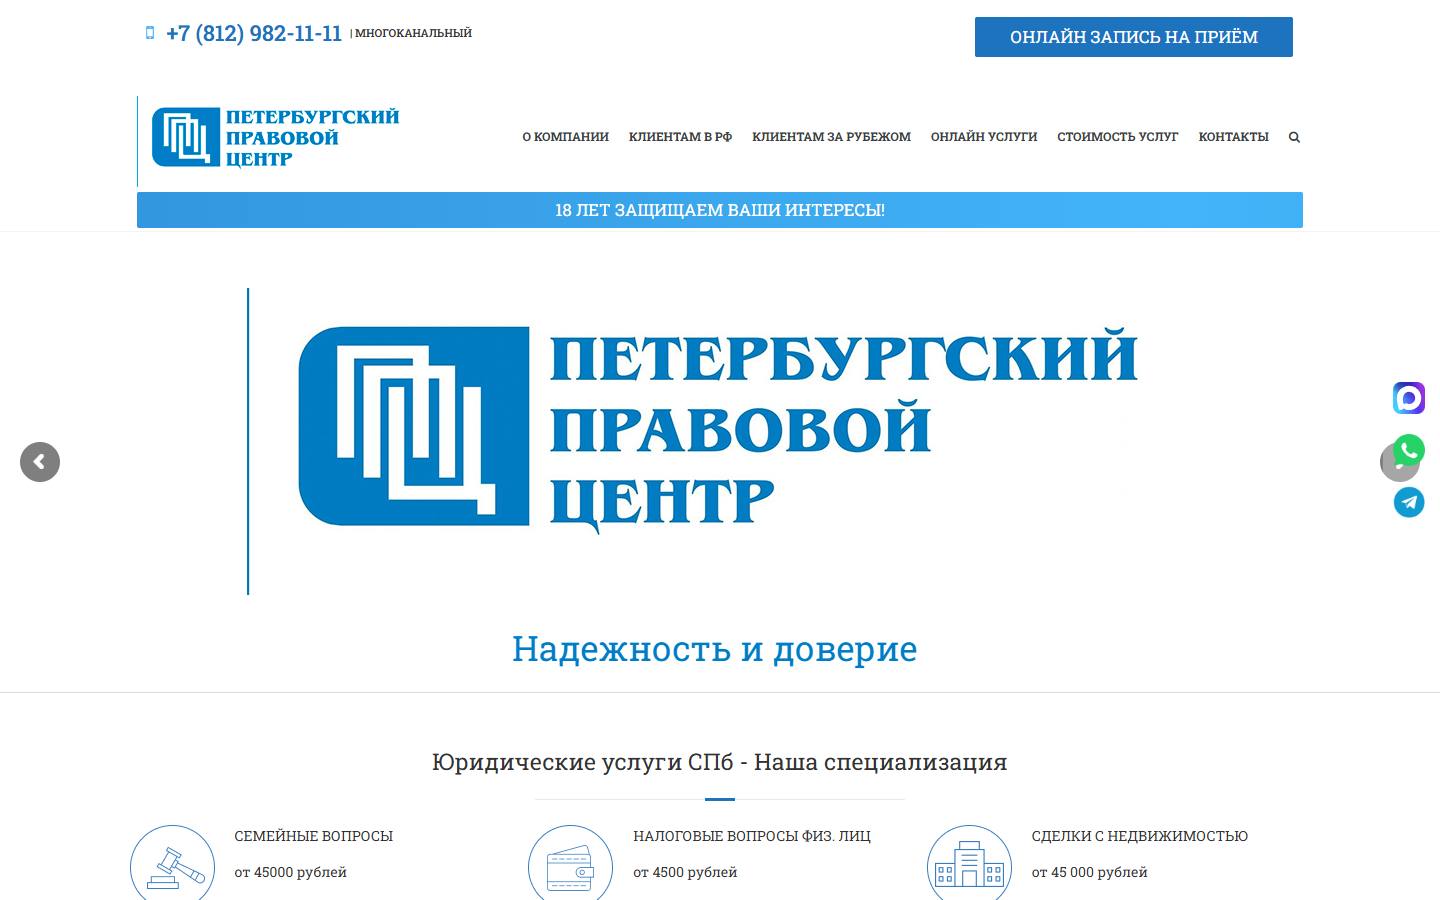Viewport: 1440px width, 900px height.
Task: Open the НАЛОГОВЫЕ ВОПРОСЫ ФИЗ. ЛИЦ link
Action: 752,836
